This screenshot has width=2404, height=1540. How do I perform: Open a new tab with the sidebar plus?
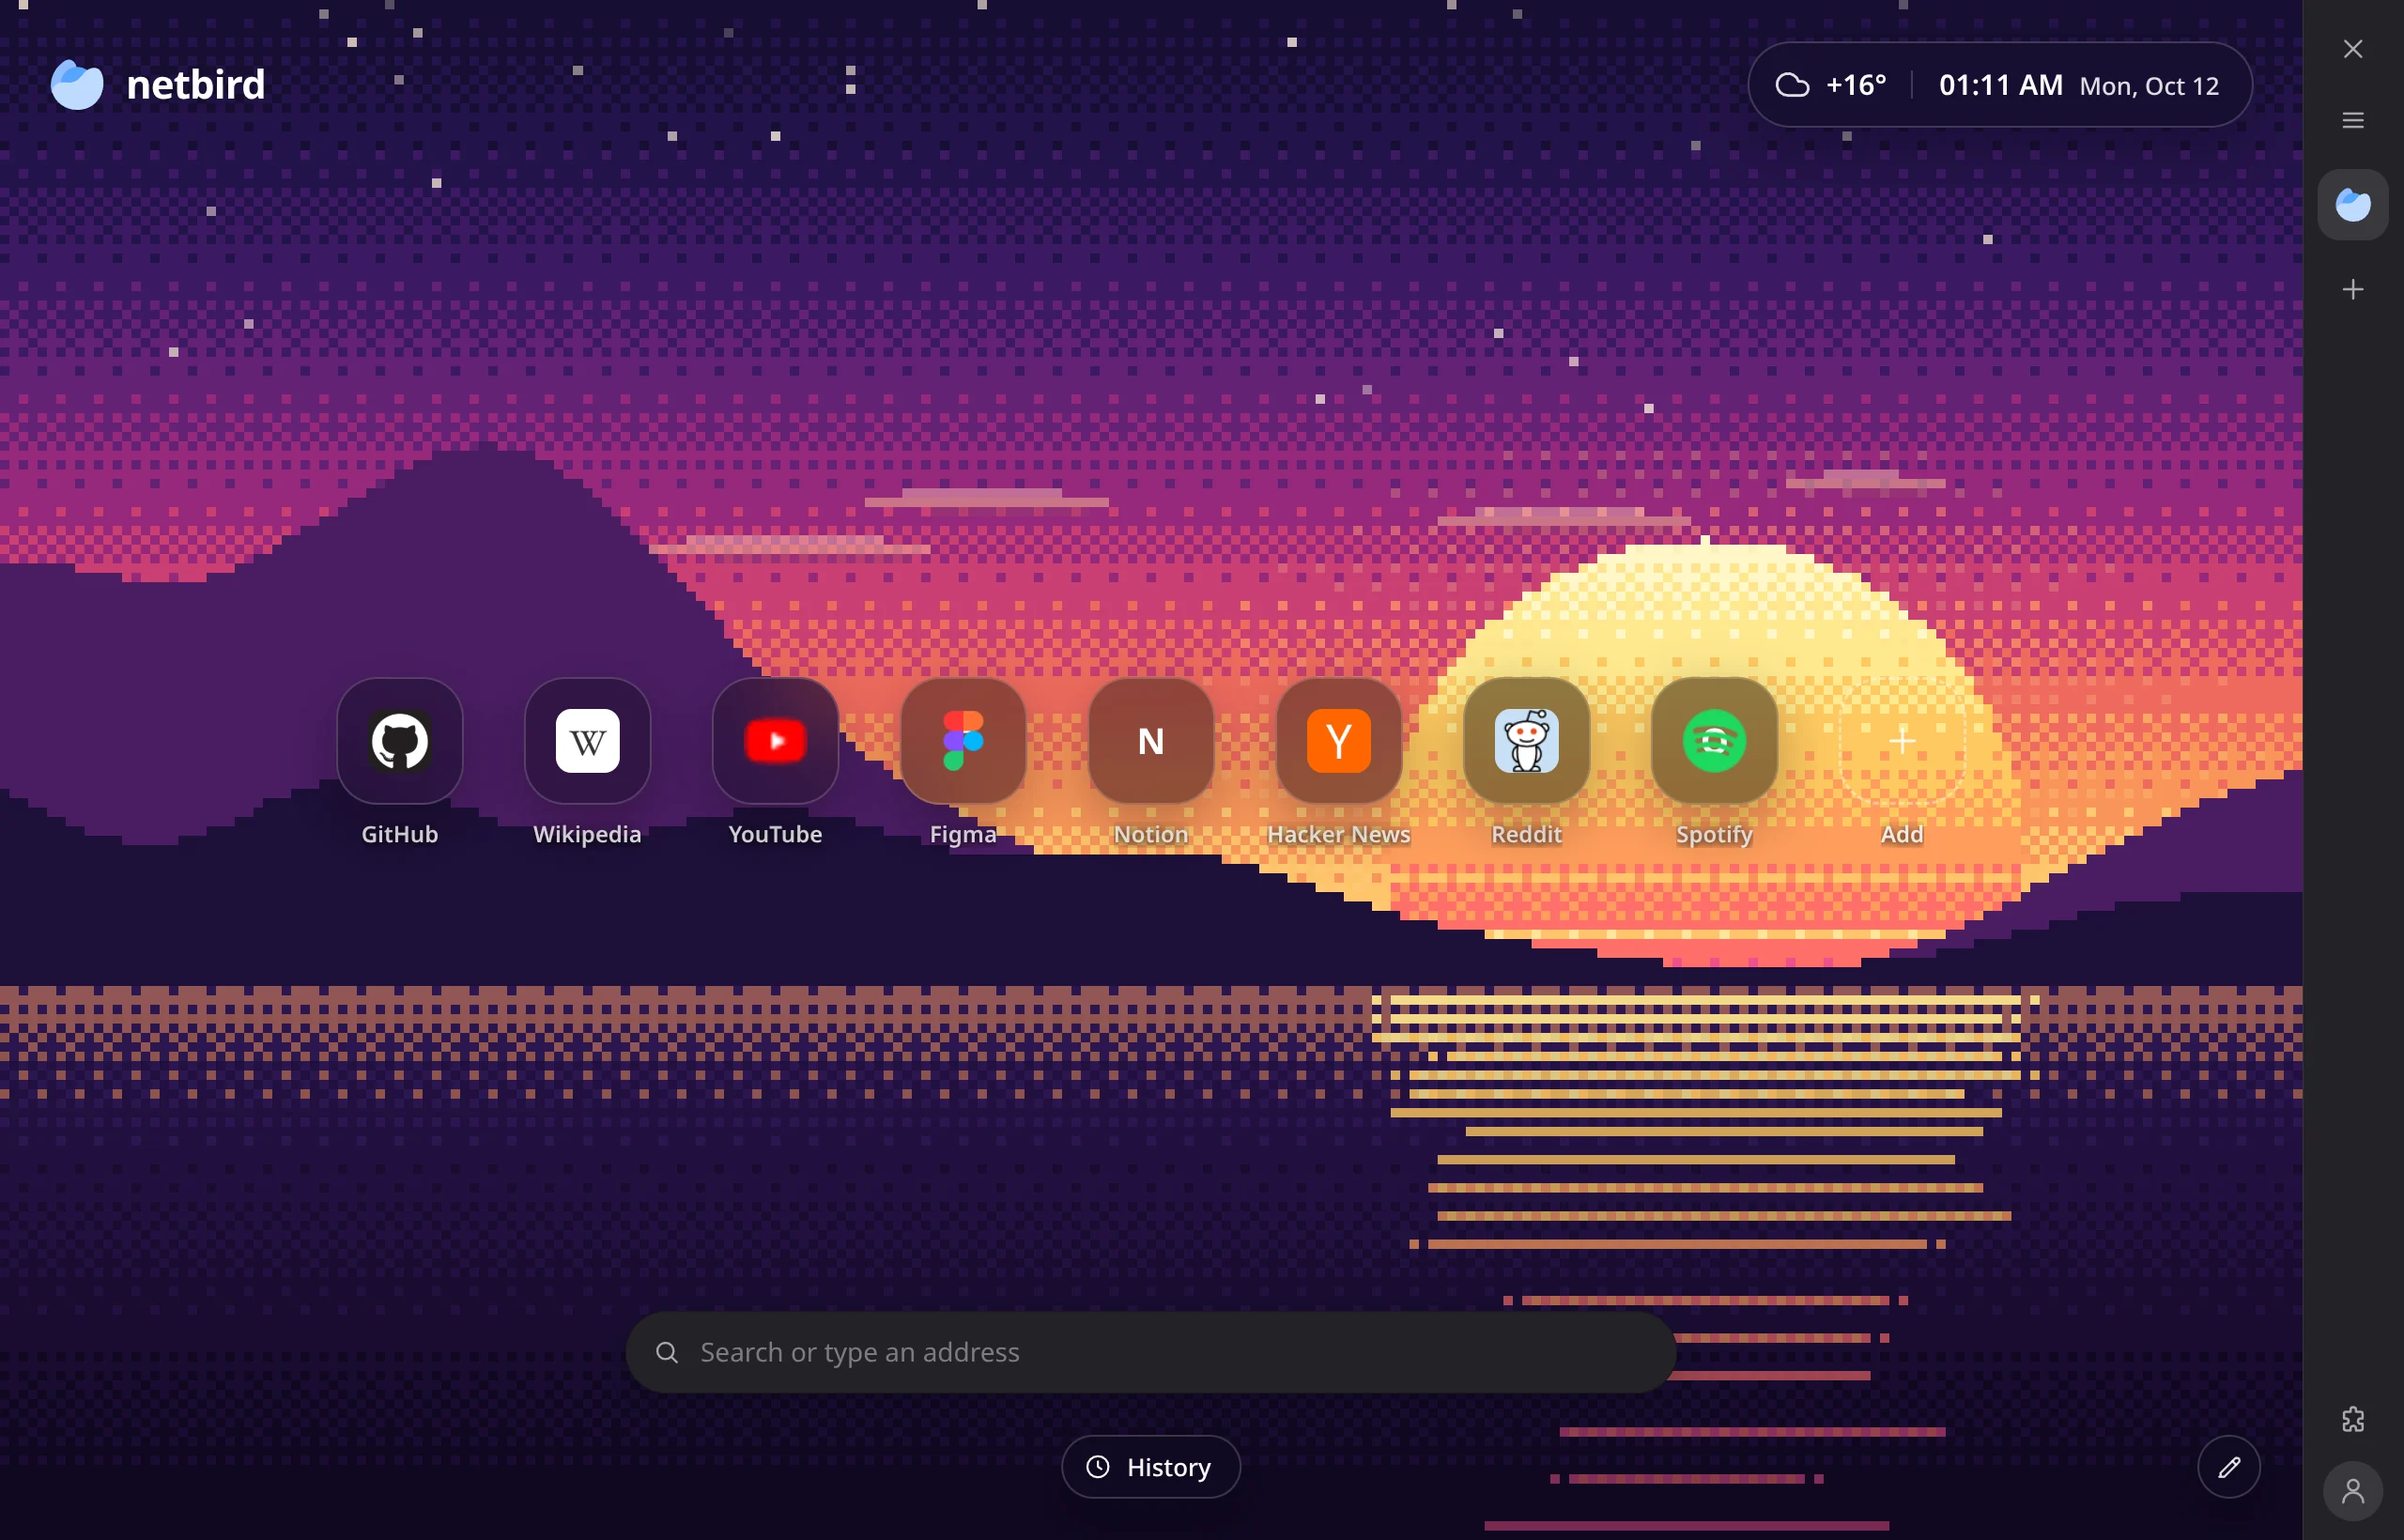(x=2353, y=289)
